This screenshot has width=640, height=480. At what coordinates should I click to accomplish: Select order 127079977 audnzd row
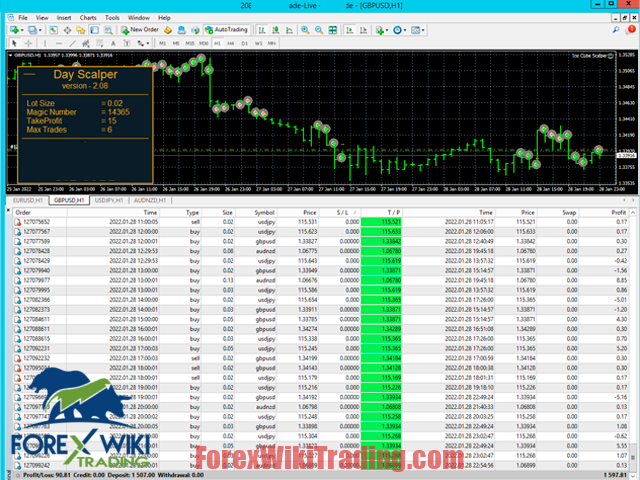(321, 280)
